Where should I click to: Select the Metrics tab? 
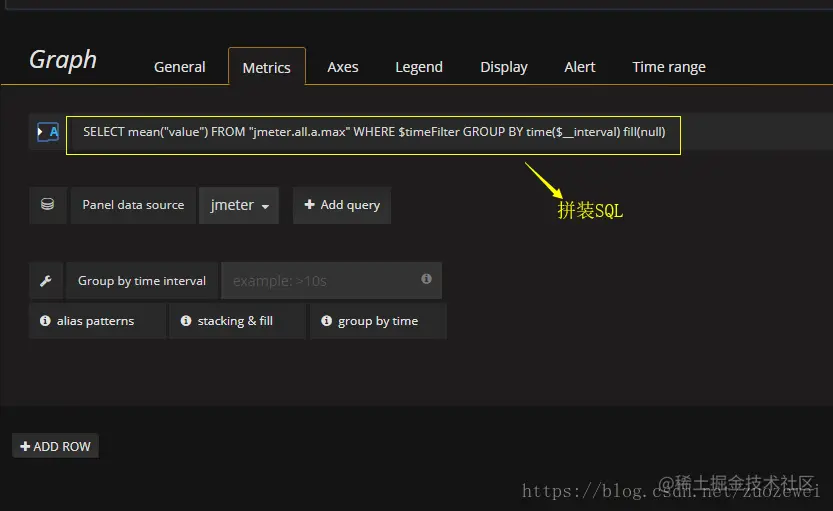(x=267, y=67)
